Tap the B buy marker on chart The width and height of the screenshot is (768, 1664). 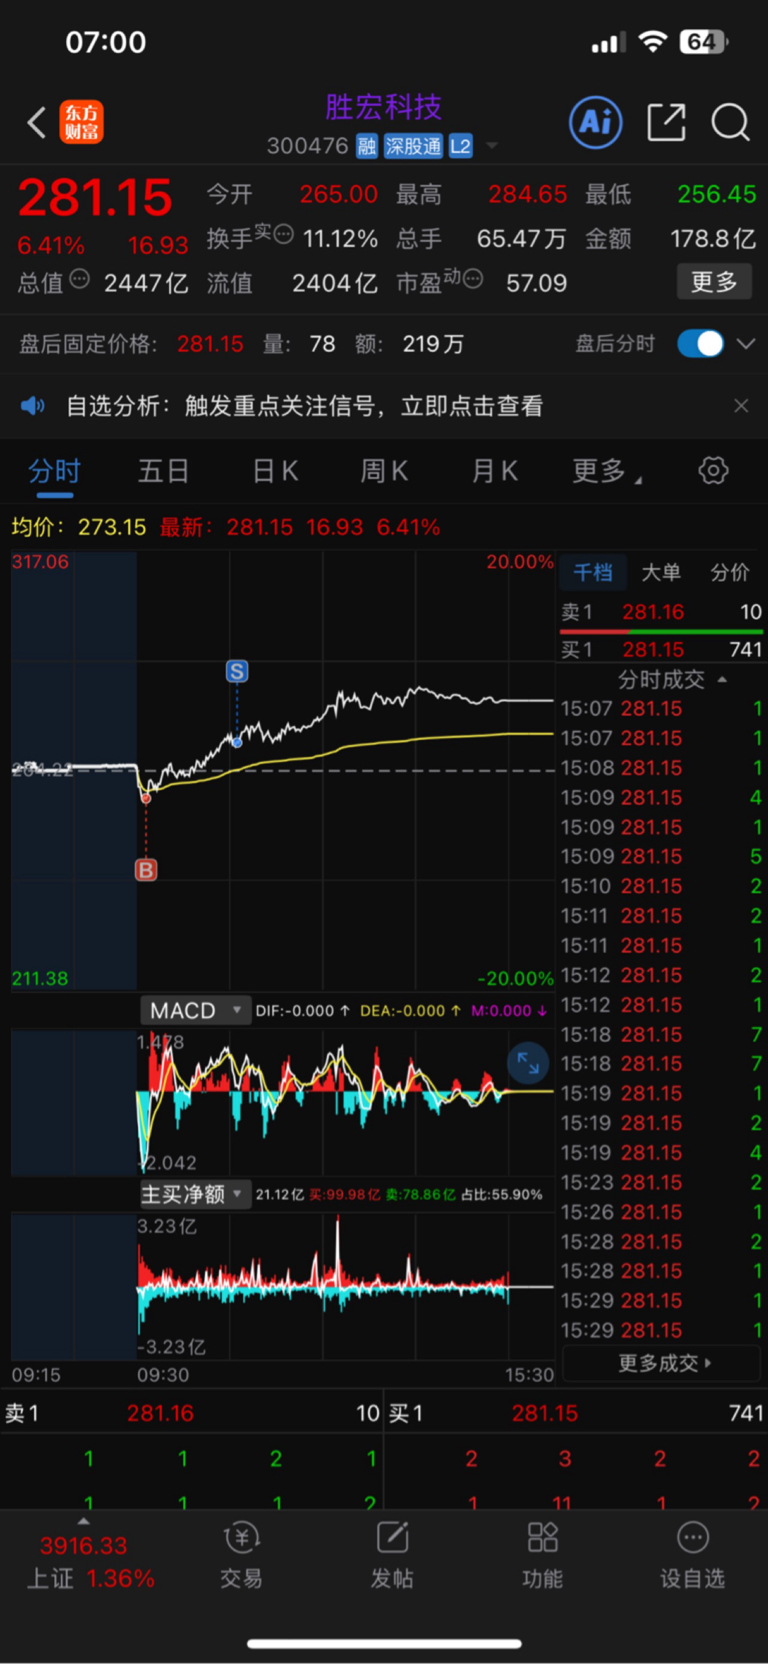(x=146, y=870)
